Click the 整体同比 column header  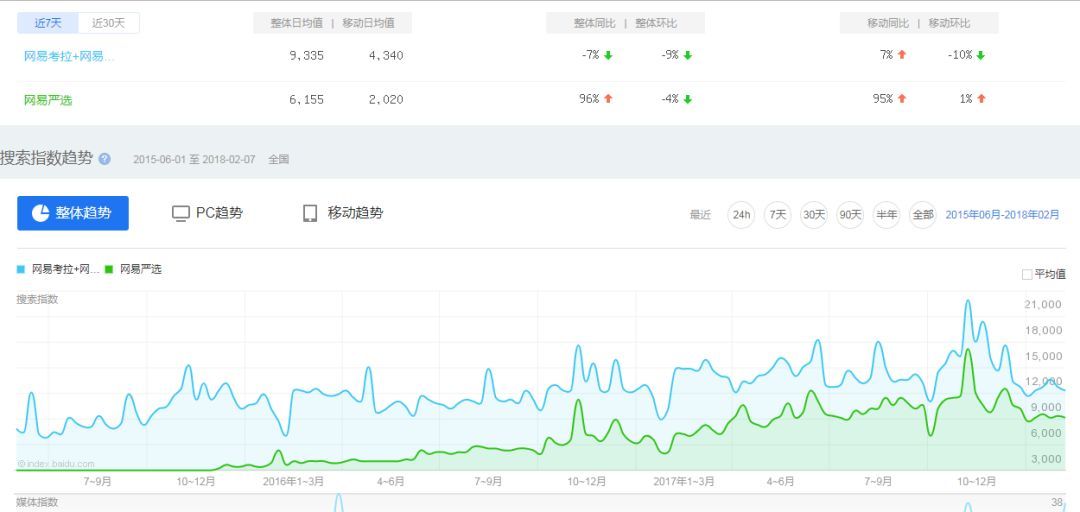(x=595, y=23)
